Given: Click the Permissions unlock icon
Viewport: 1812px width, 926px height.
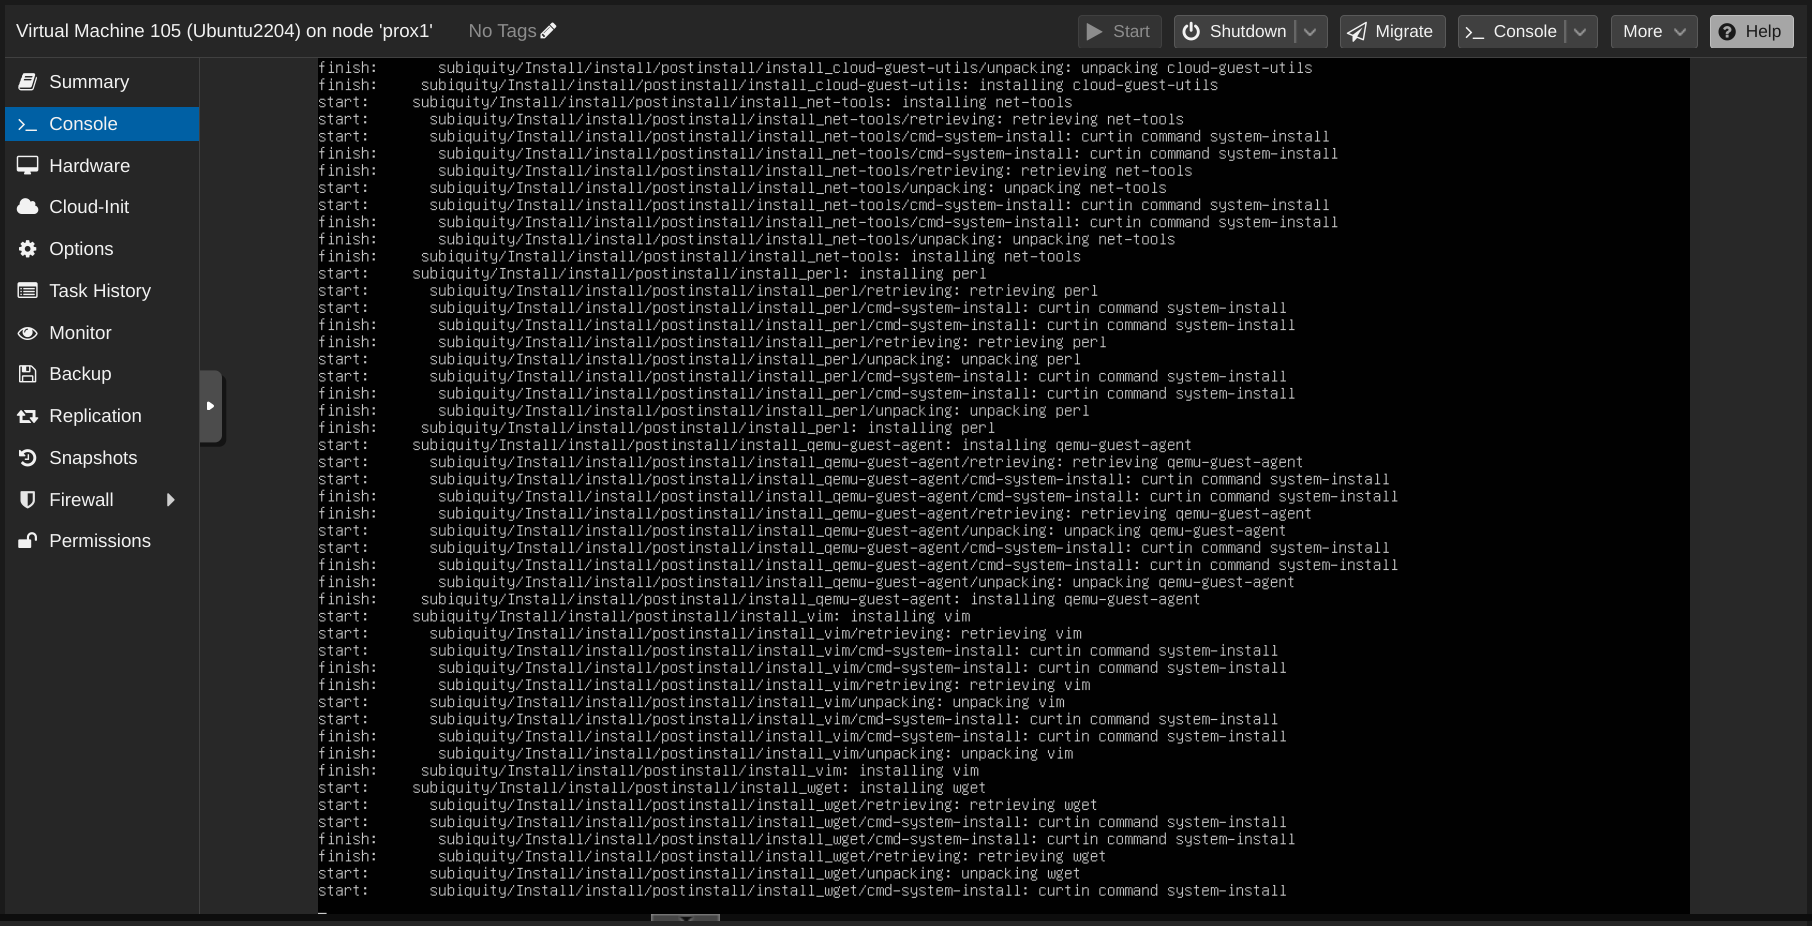Looking at the screenshot, I should pyautogui.click(x=28, y=541).
